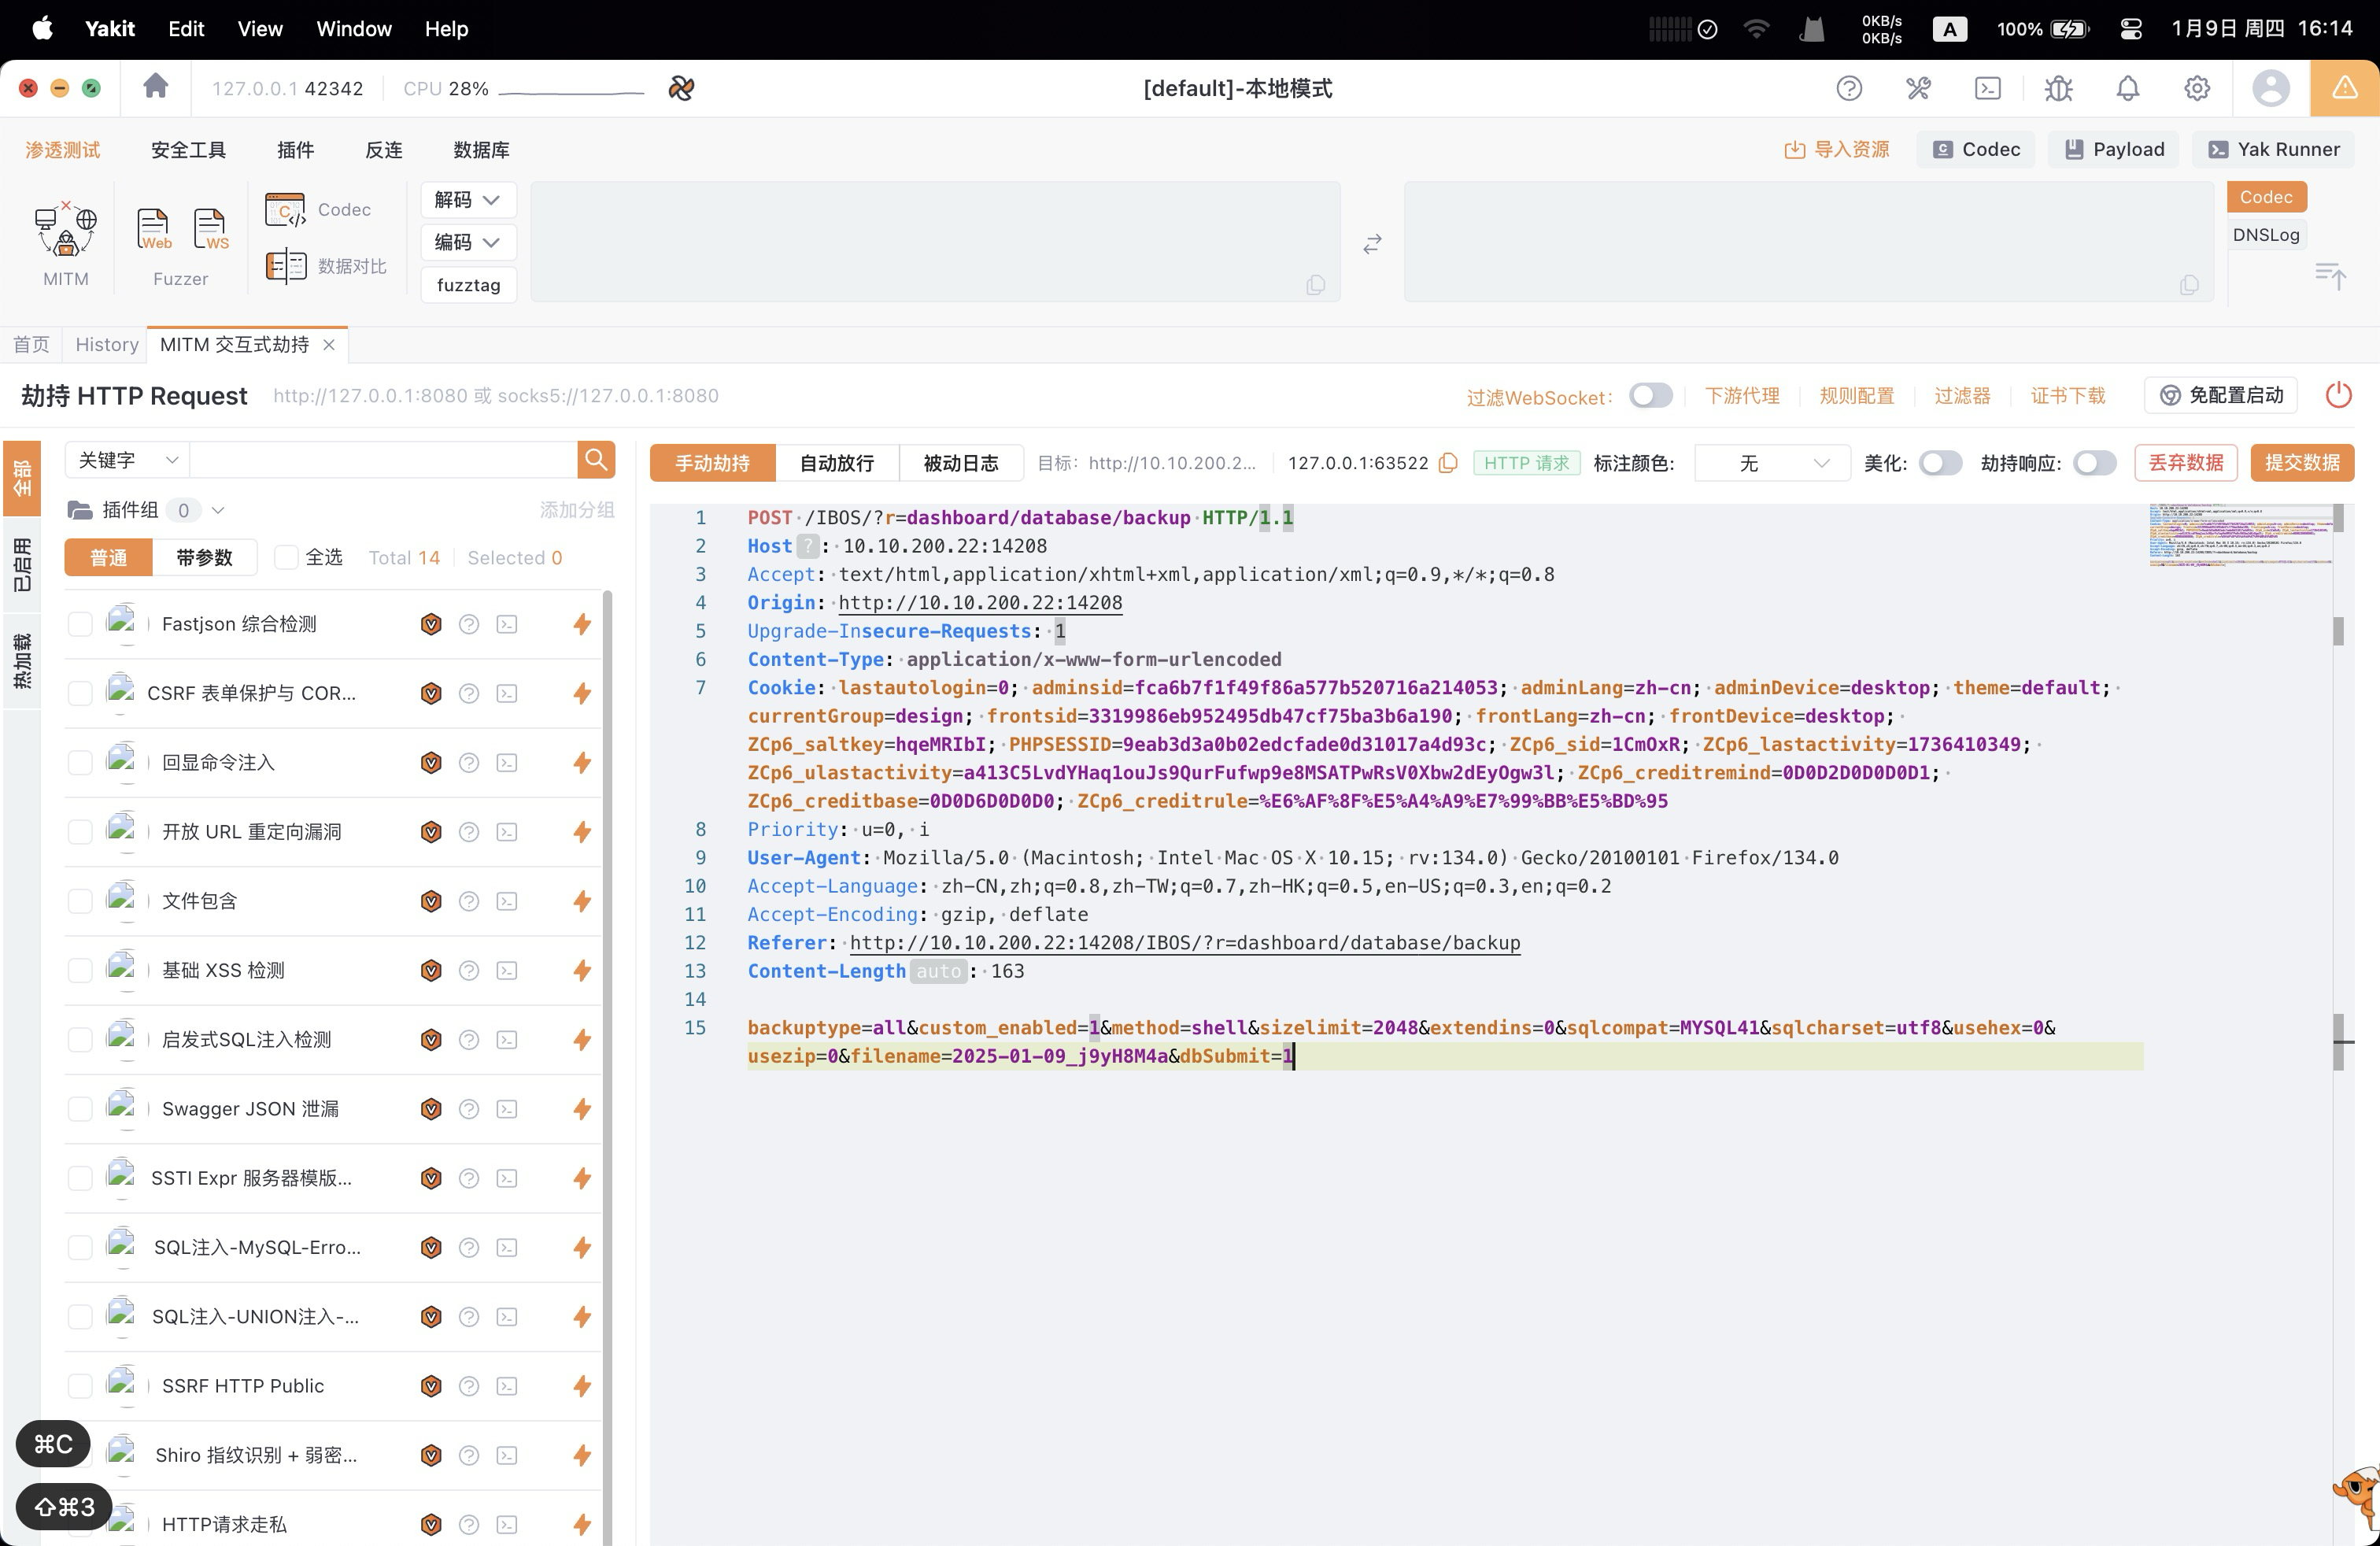Open the settings gear icon

click(2197, 88)
